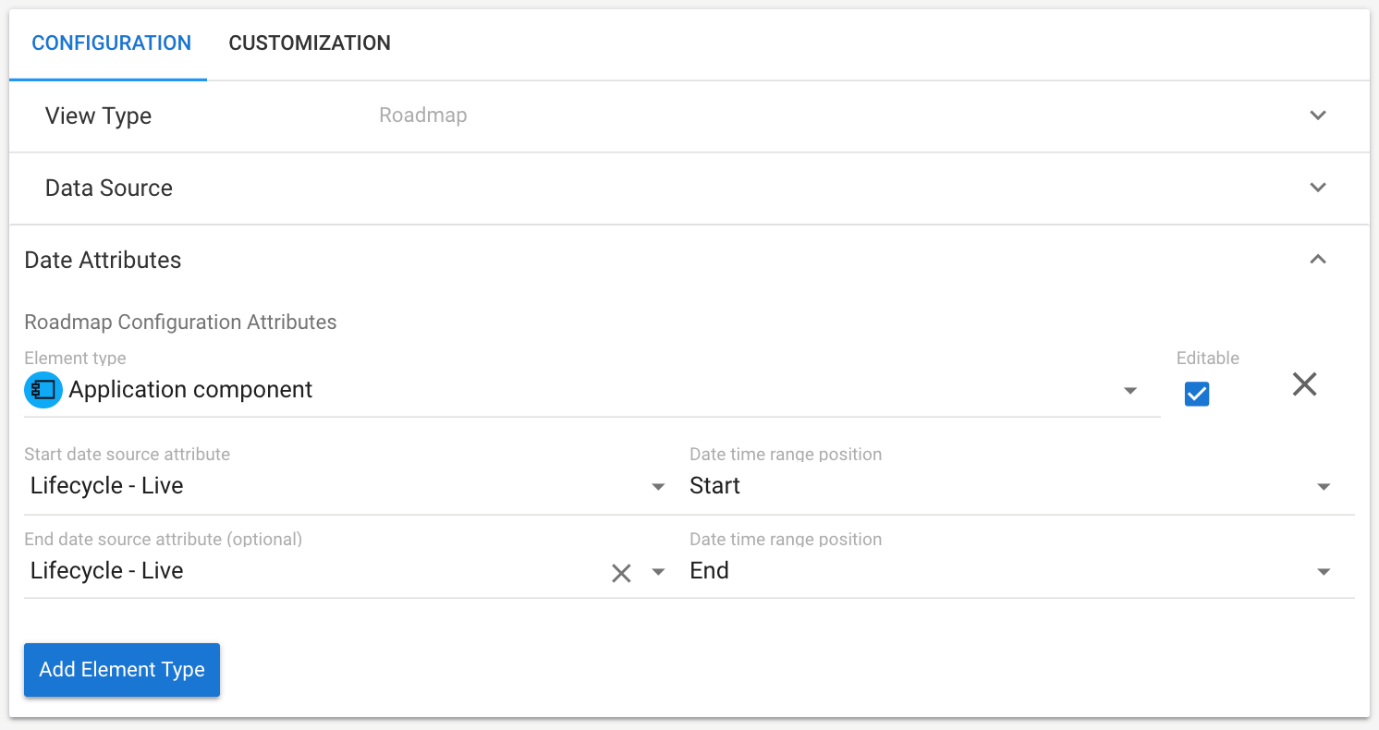Open the End range position dropdown

(x=1323, y=572)
